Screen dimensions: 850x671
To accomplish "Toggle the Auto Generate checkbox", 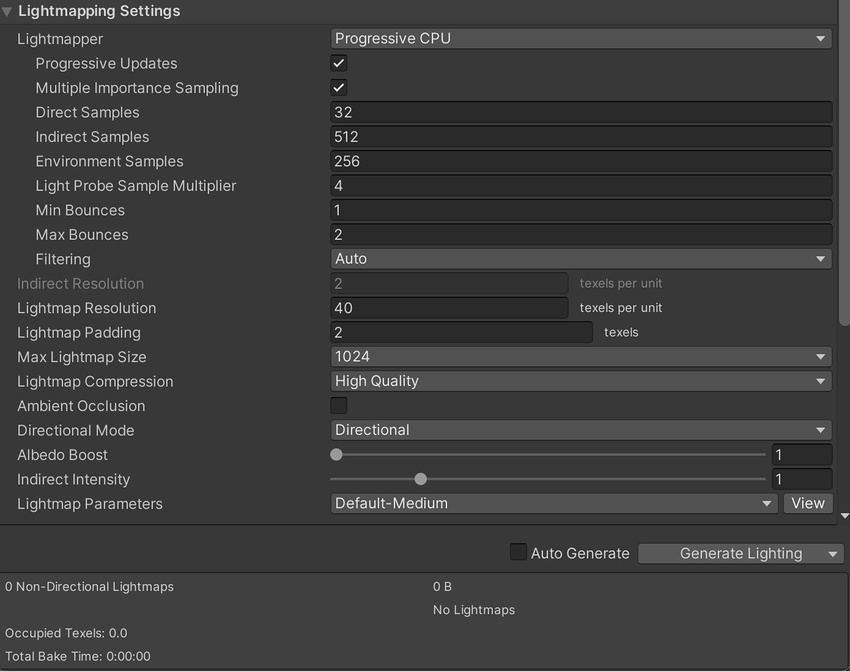I will pos(518,553).
